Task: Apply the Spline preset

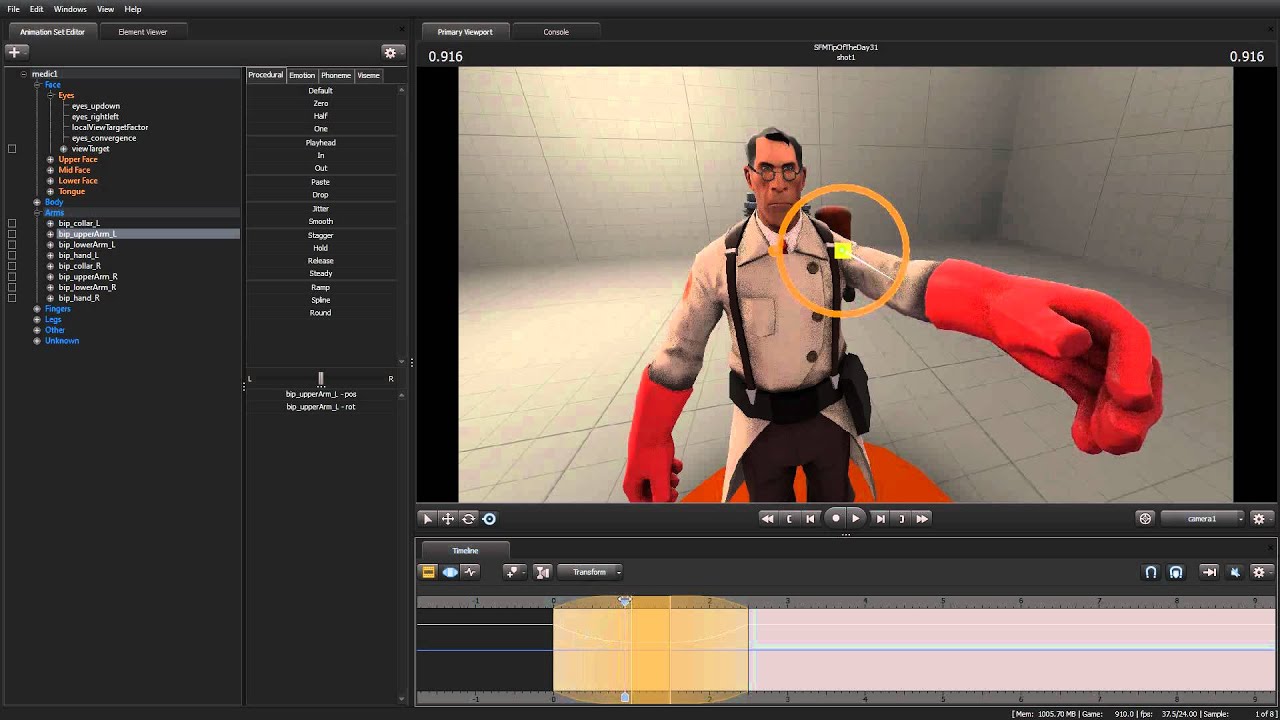Action: (x=320, y=300)
